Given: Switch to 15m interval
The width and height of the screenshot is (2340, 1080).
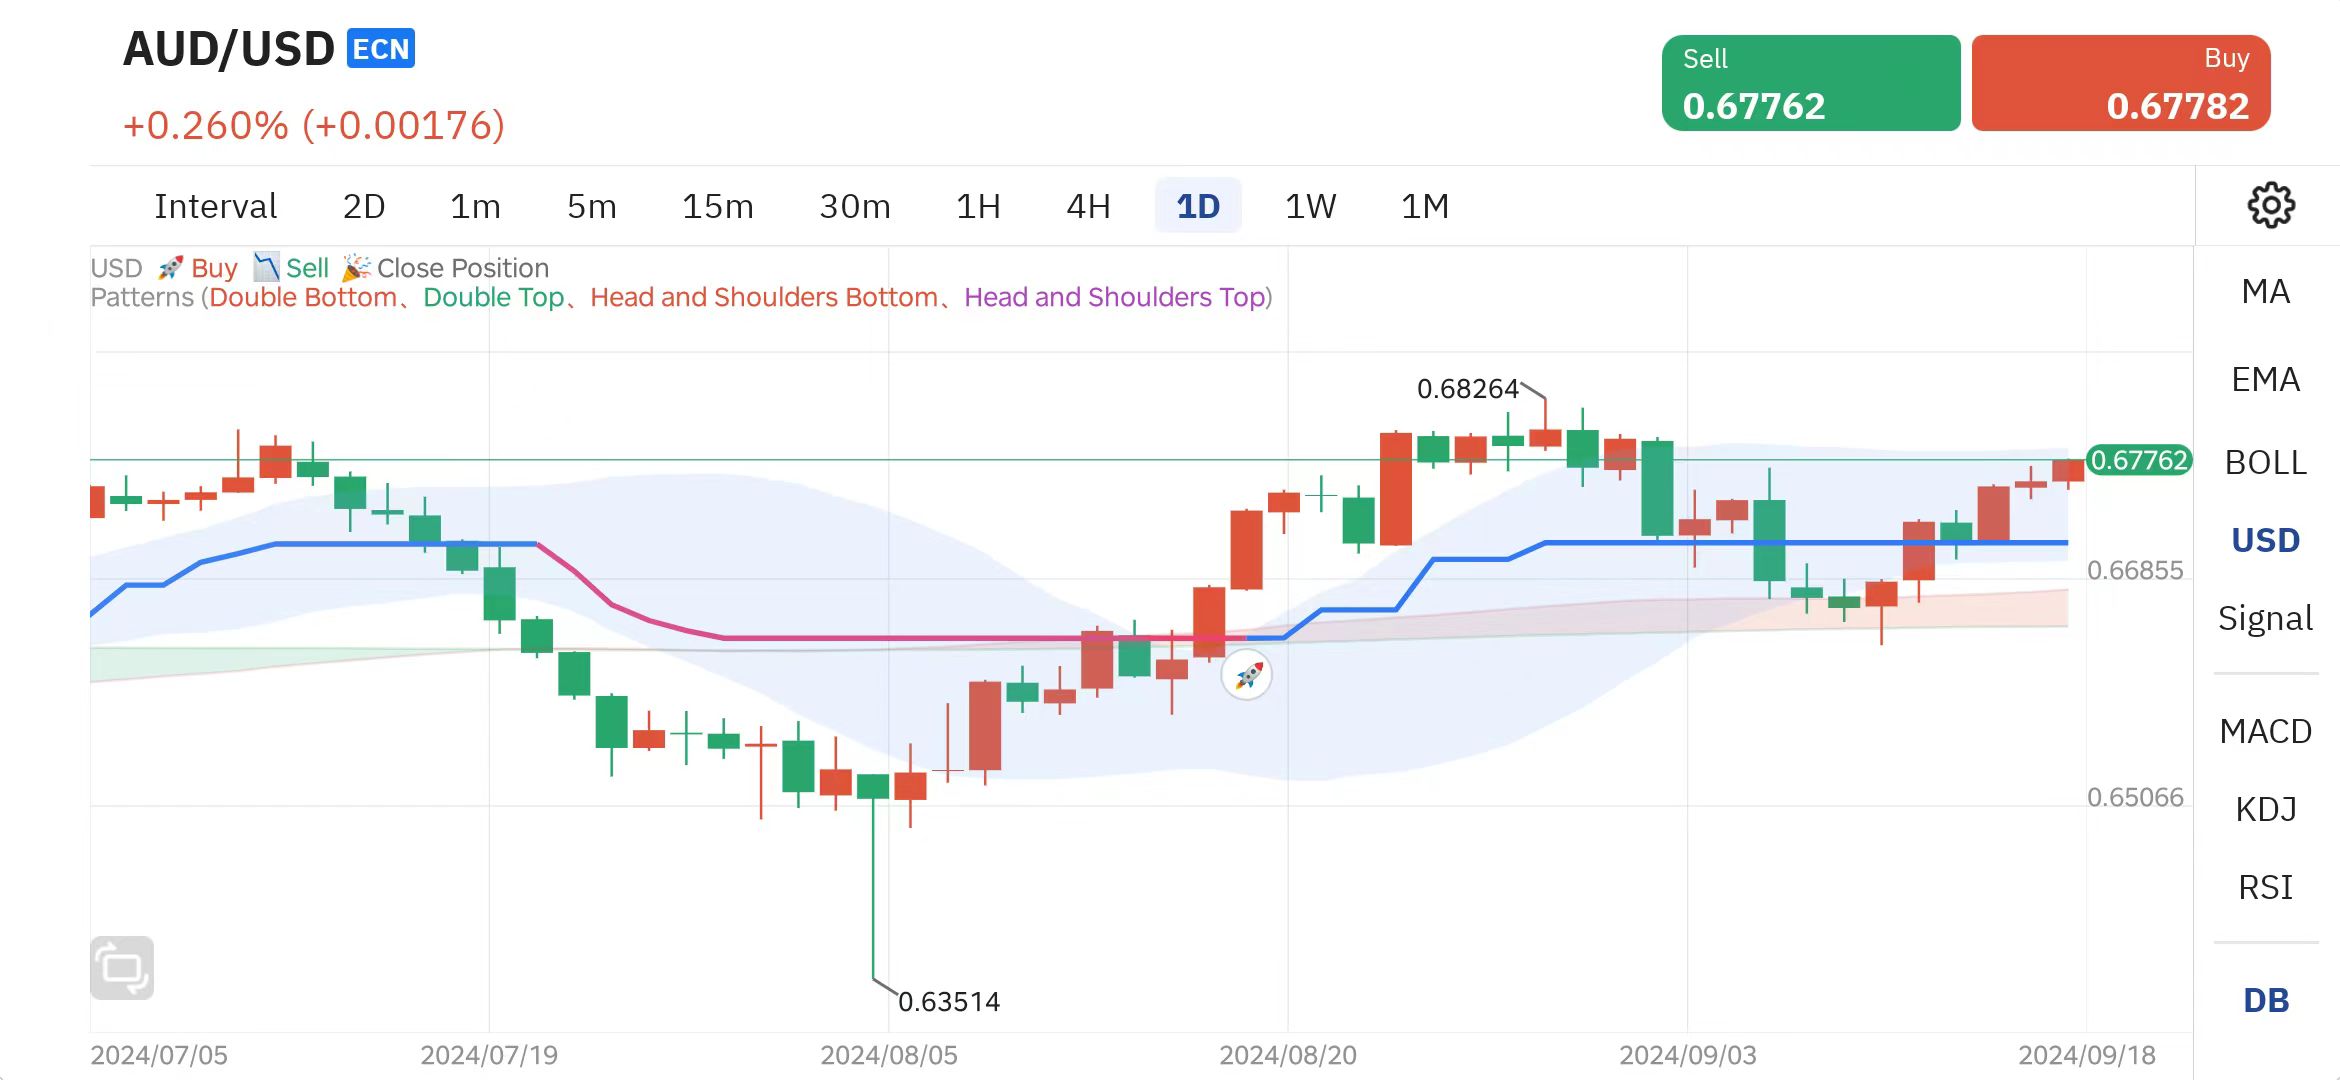Looking at the screenshot, I should point(717,207).
